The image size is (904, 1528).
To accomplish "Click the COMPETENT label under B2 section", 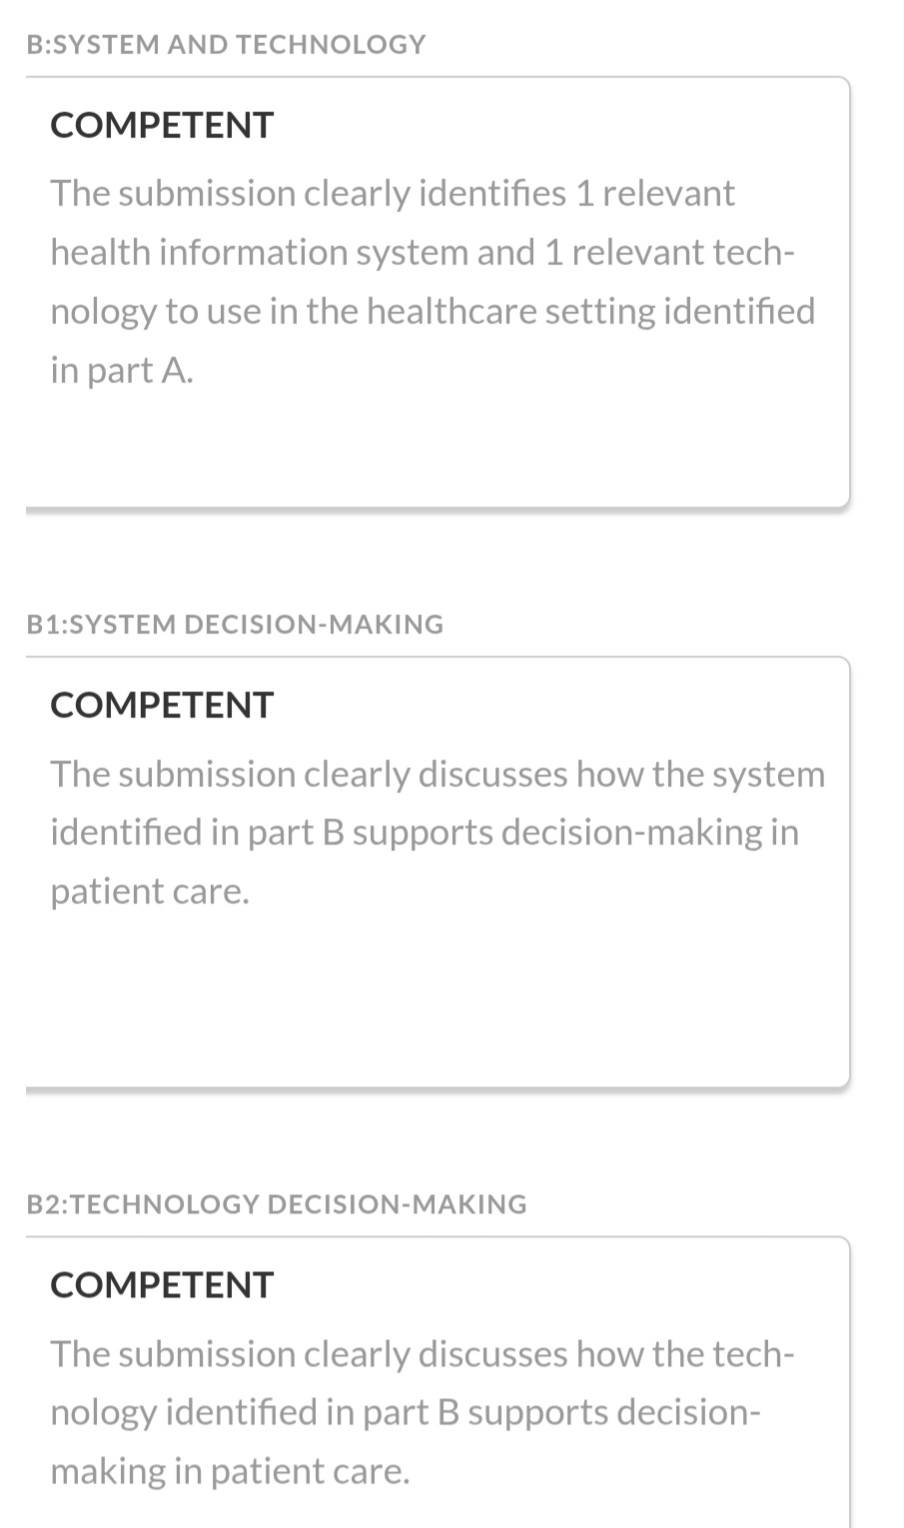I will (x=162, y=1285).
